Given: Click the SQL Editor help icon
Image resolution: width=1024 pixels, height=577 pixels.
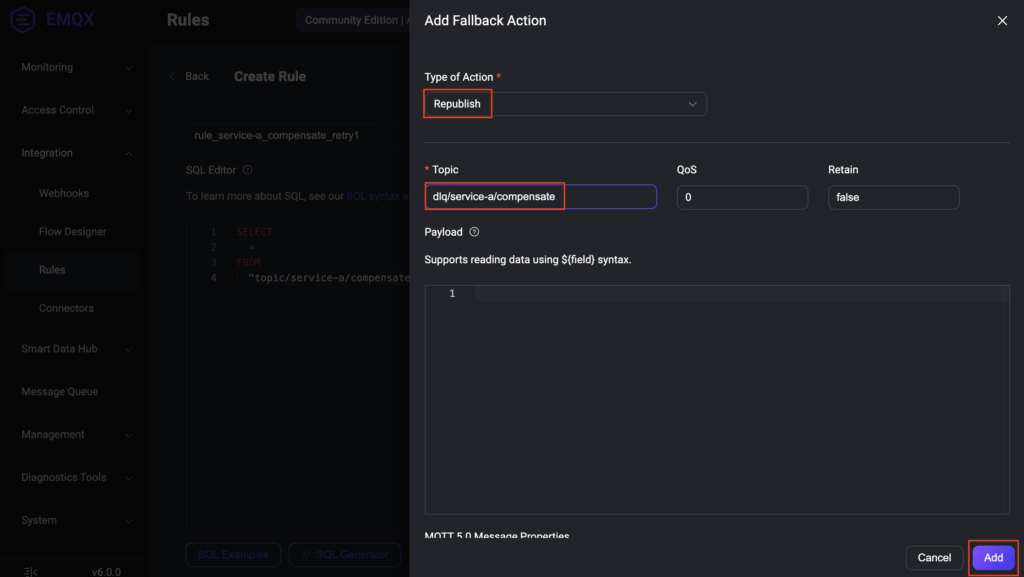Looking at the screenshot, I should click(x=248, y=170).
